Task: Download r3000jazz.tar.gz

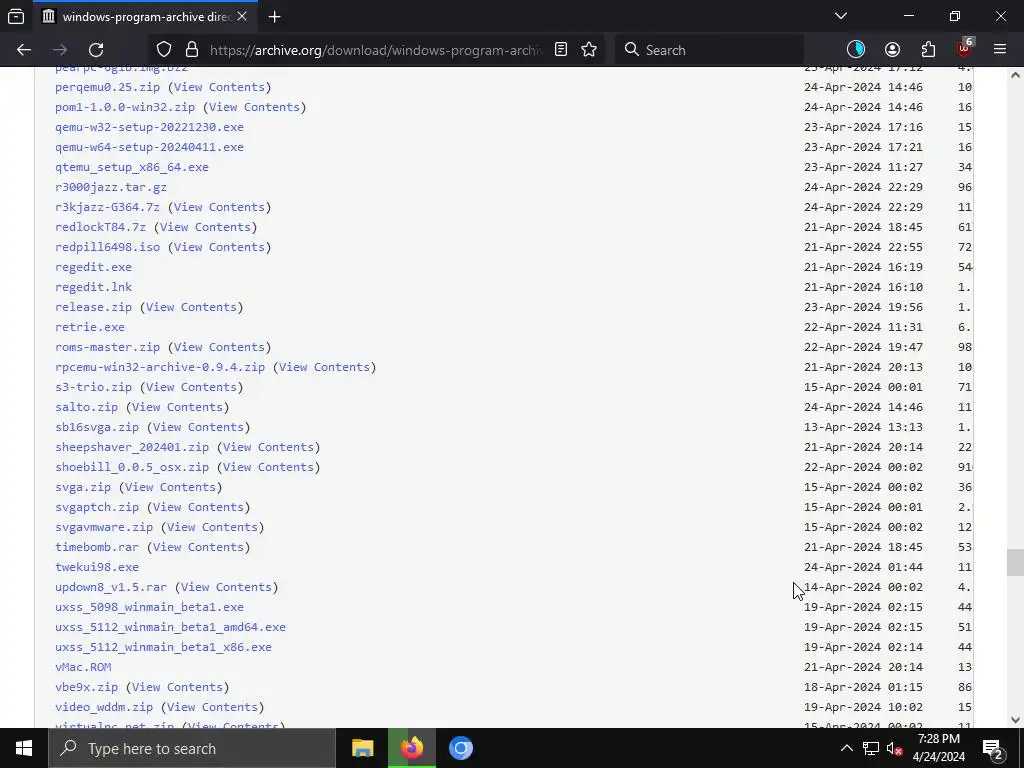Action: pos(111,187)
